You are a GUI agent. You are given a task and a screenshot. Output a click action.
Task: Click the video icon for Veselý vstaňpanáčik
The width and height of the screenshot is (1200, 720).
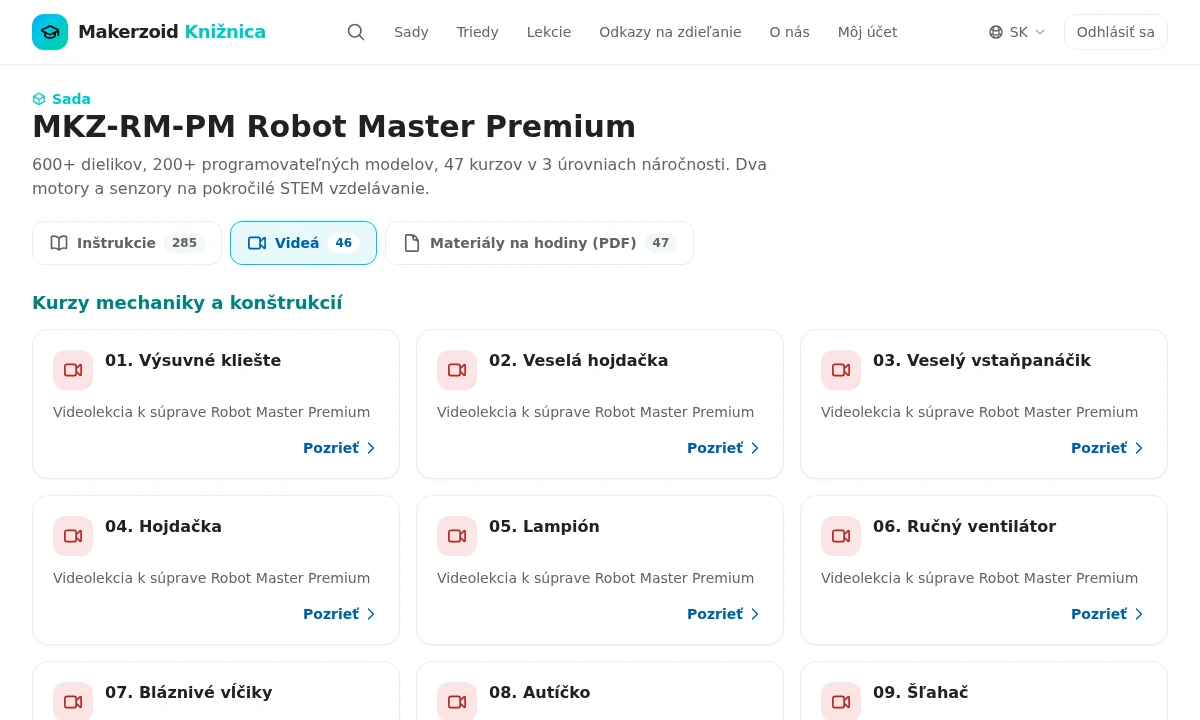click(841, 370)
